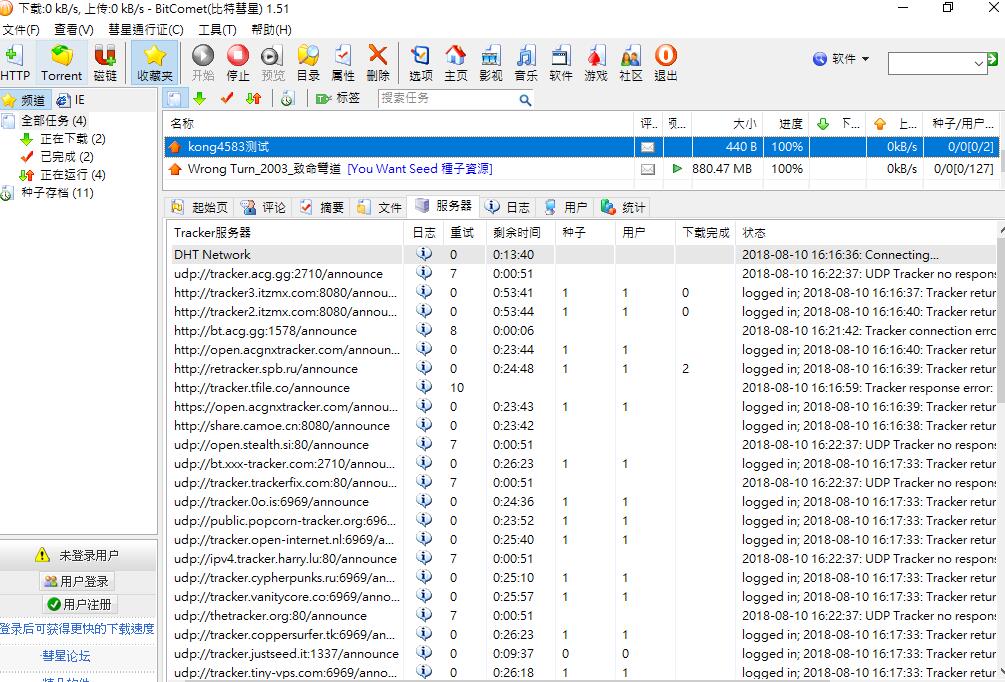Viewport: 1005px width, 682px height.
Task: Add a magnet link with 磁链
Action: pos(105,63)
